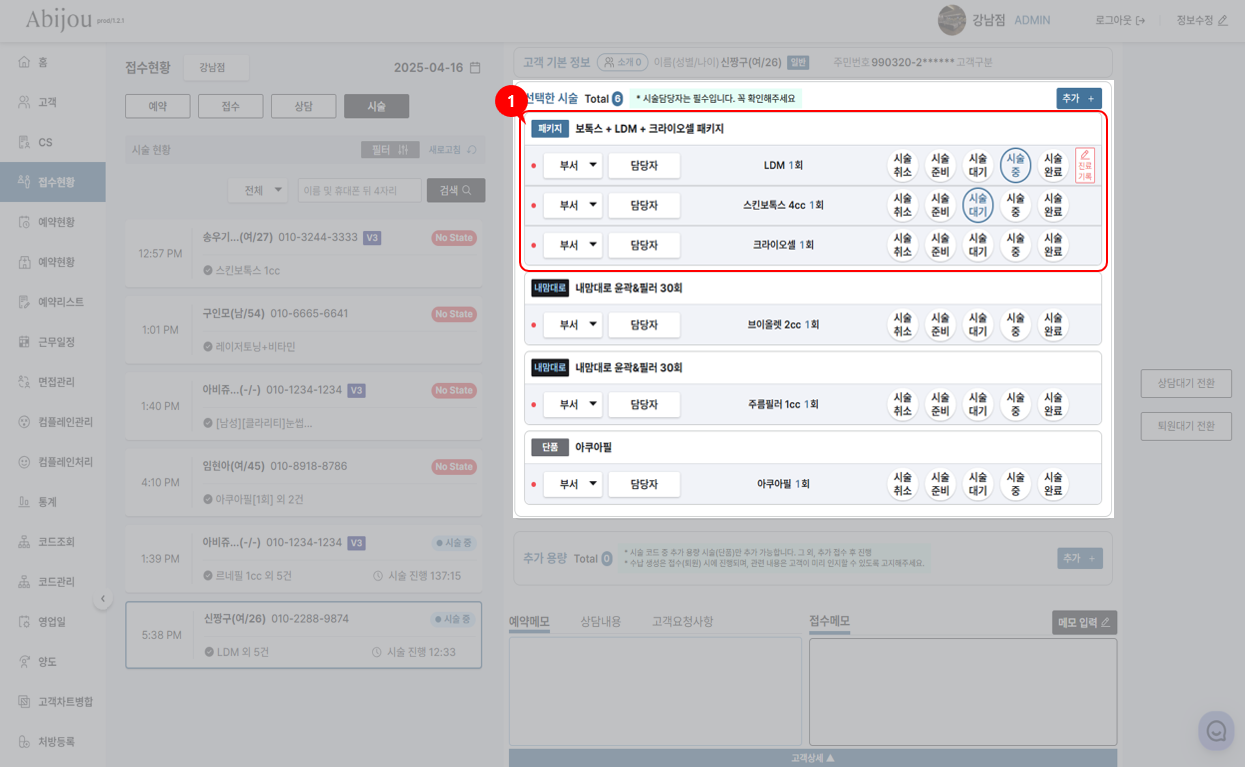Viewport: 1245px width, 767px height.
Task: Expand the 고객상세 bar
Action: pyautogui.click(x=812, y=758)
